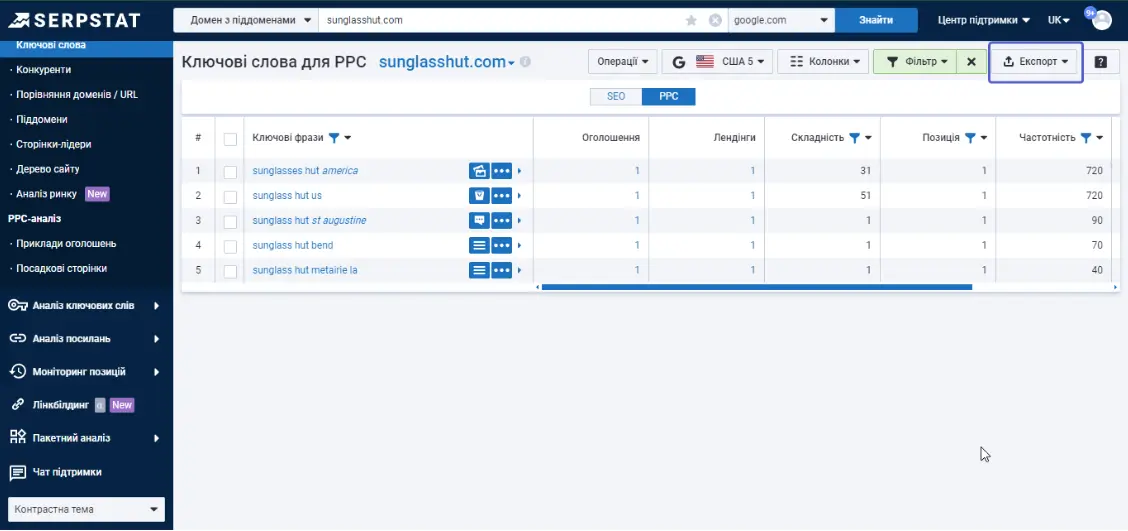1128x531 pixels.
Task: Check the sunglass hut st augustine row
Action: click(230, 222)
